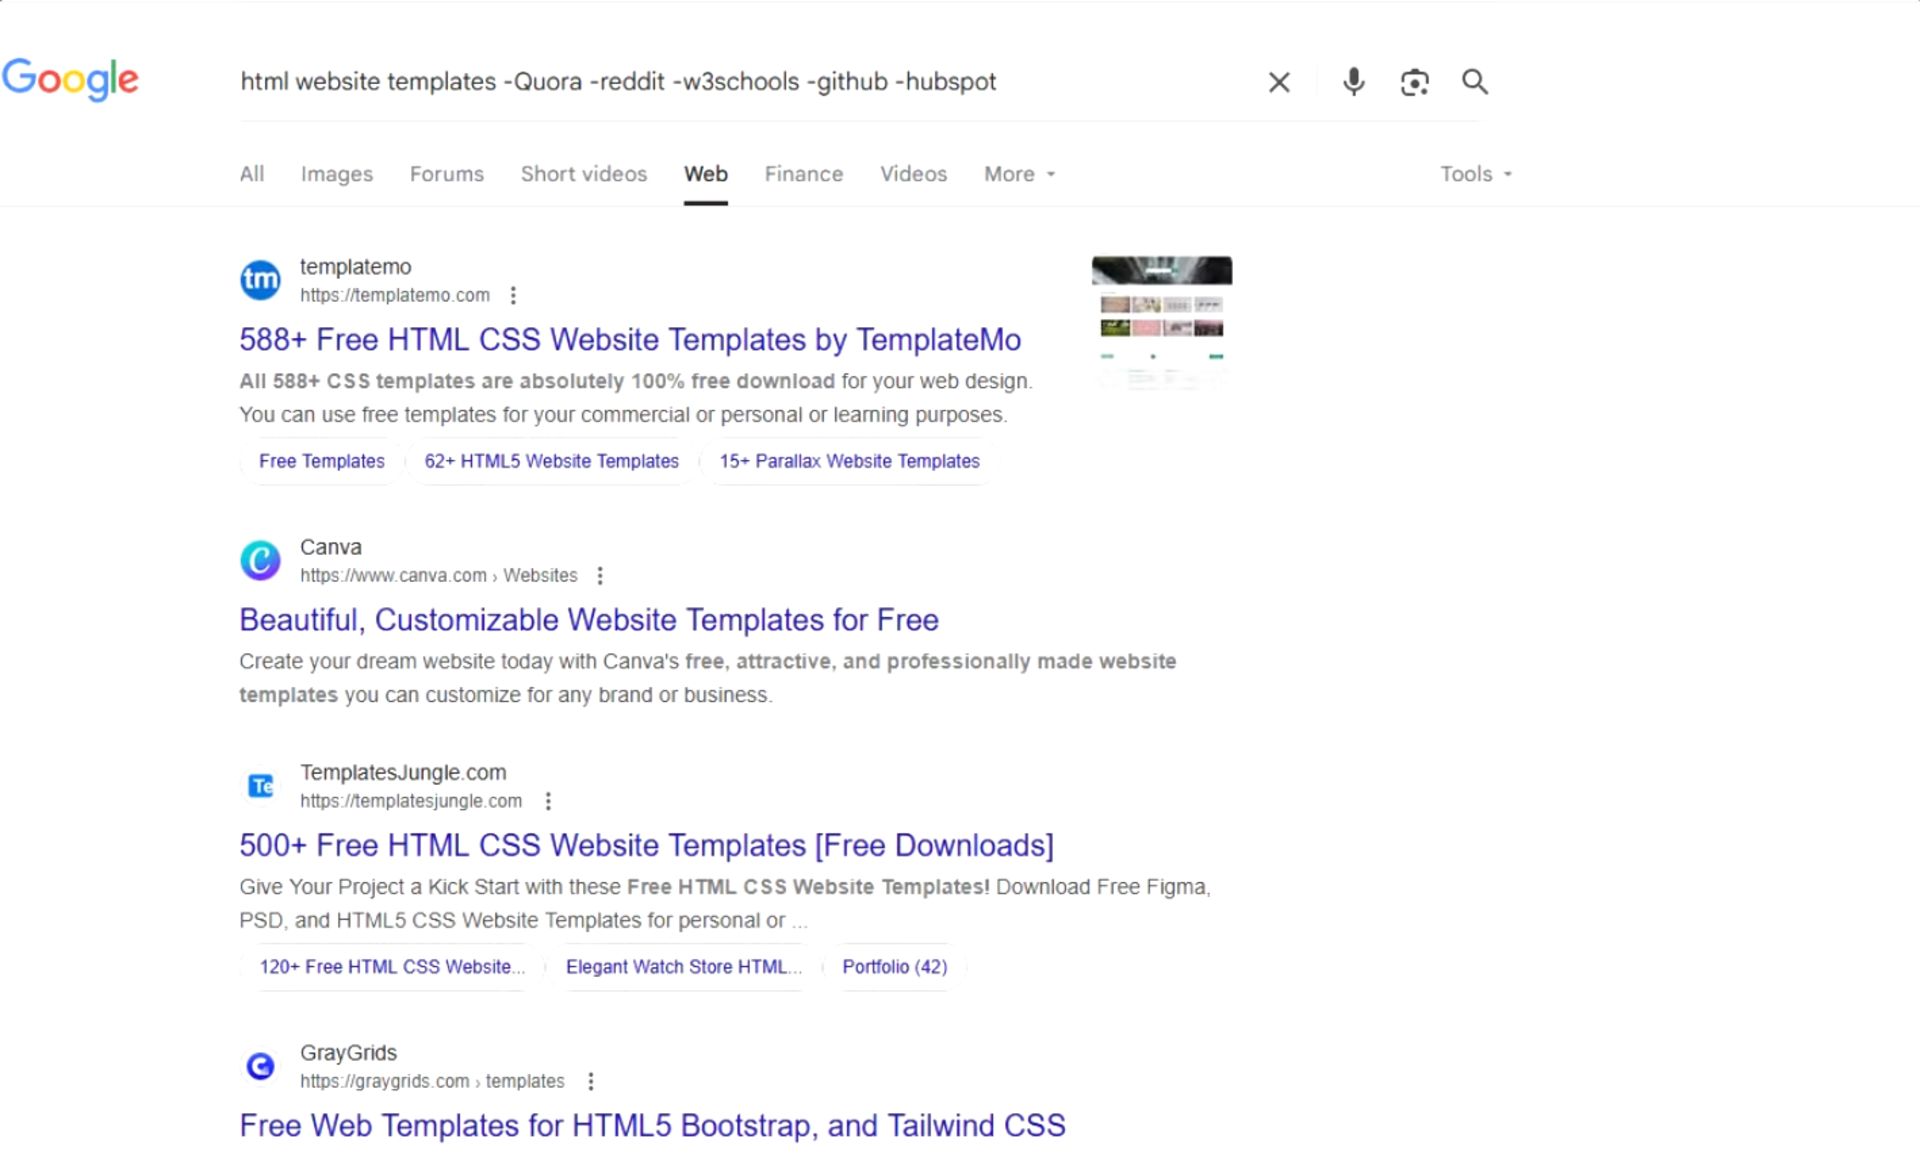
Task: Click the GrayGrids result favicon
Action: (x=260, y=1066)
